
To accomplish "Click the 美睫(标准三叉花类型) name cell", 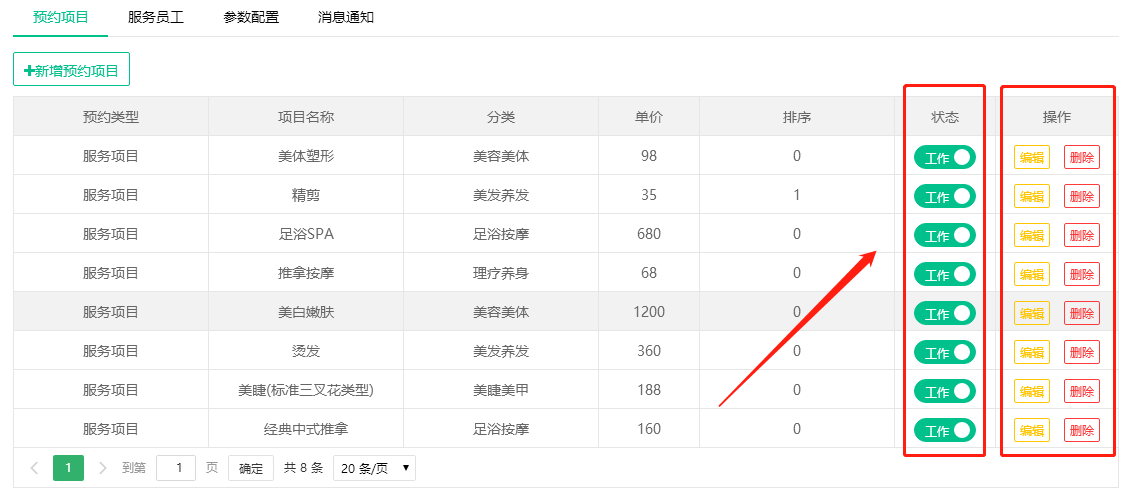I will point(306,389).
